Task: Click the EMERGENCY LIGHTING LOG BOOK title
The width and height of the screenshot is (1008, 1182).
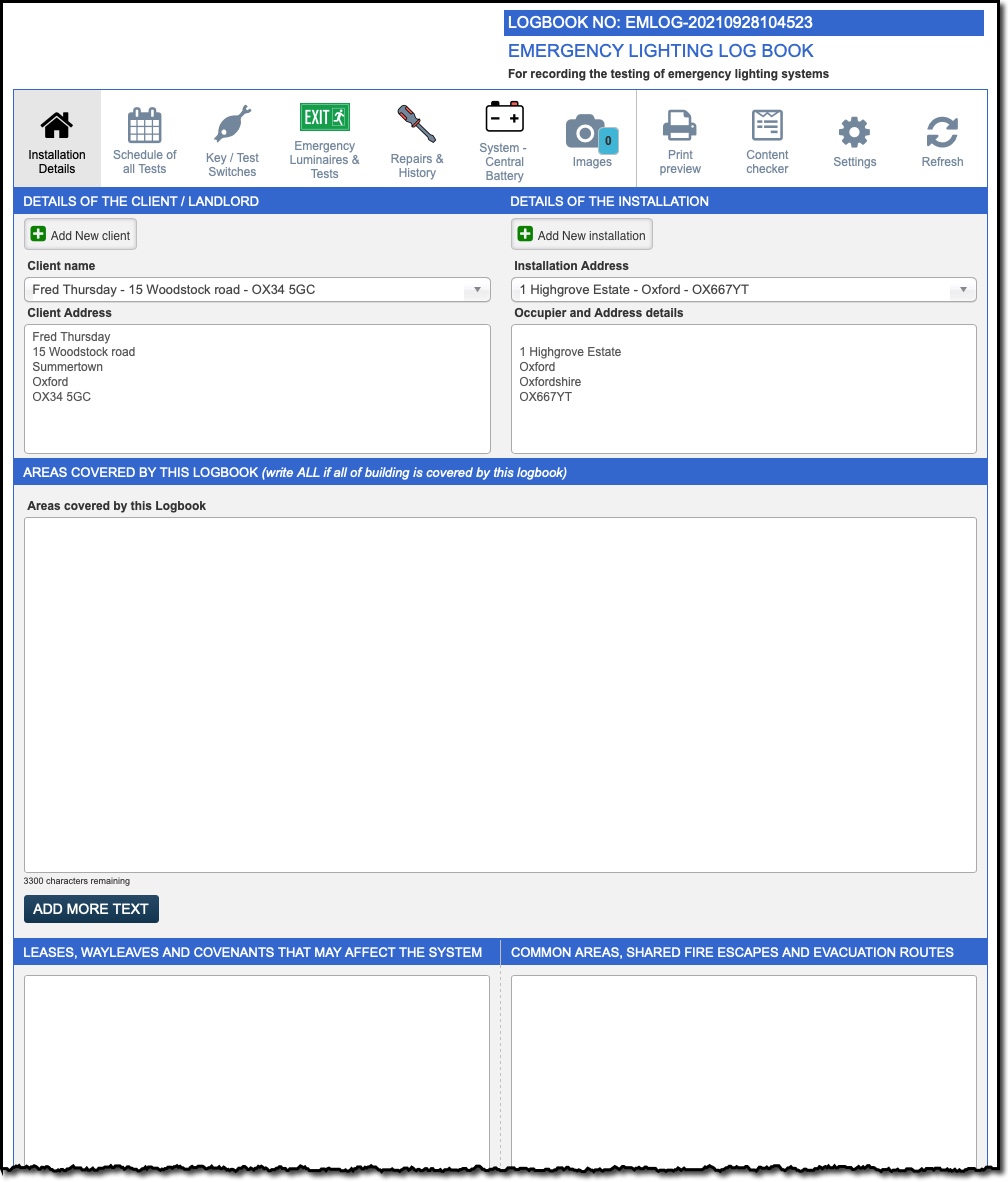Action: (660, 51)
